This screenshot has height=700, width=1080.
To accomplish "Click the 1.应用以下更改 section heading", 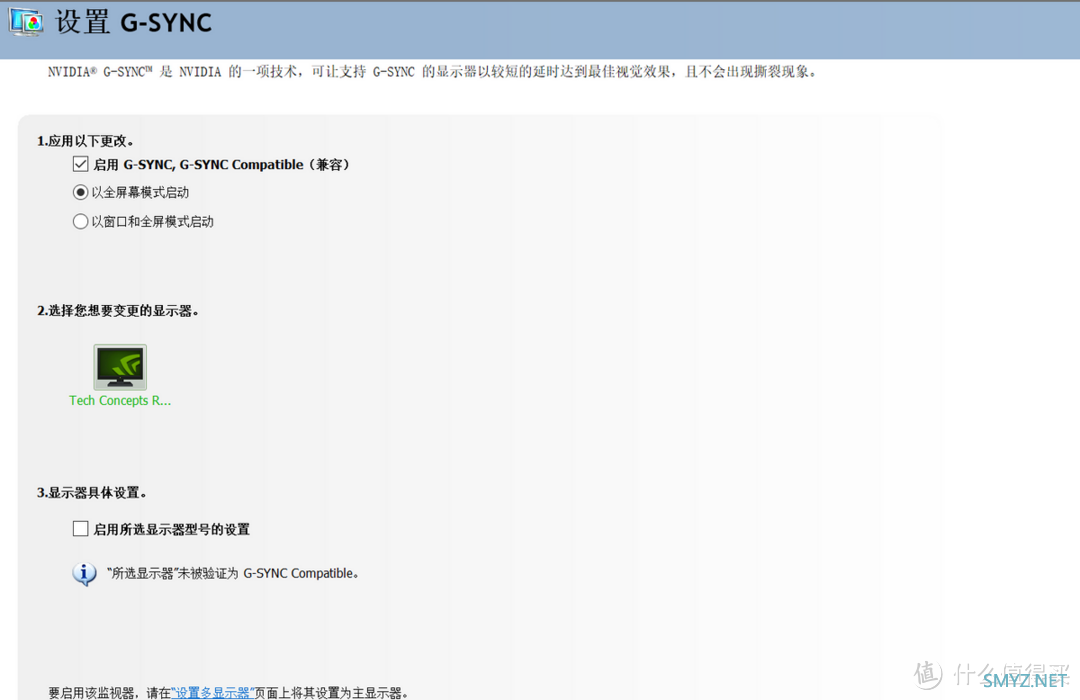I will tap(85, 141).
